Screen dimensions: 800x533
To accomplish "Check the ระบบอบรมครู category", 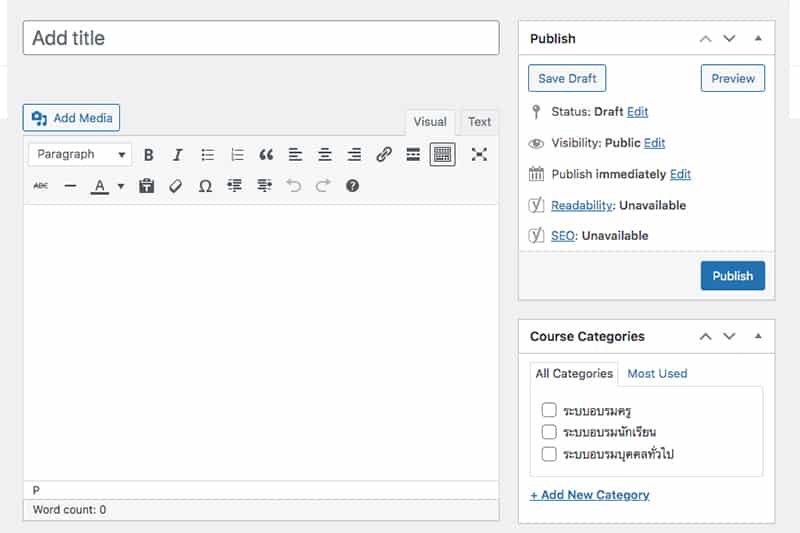I will 549,410.
